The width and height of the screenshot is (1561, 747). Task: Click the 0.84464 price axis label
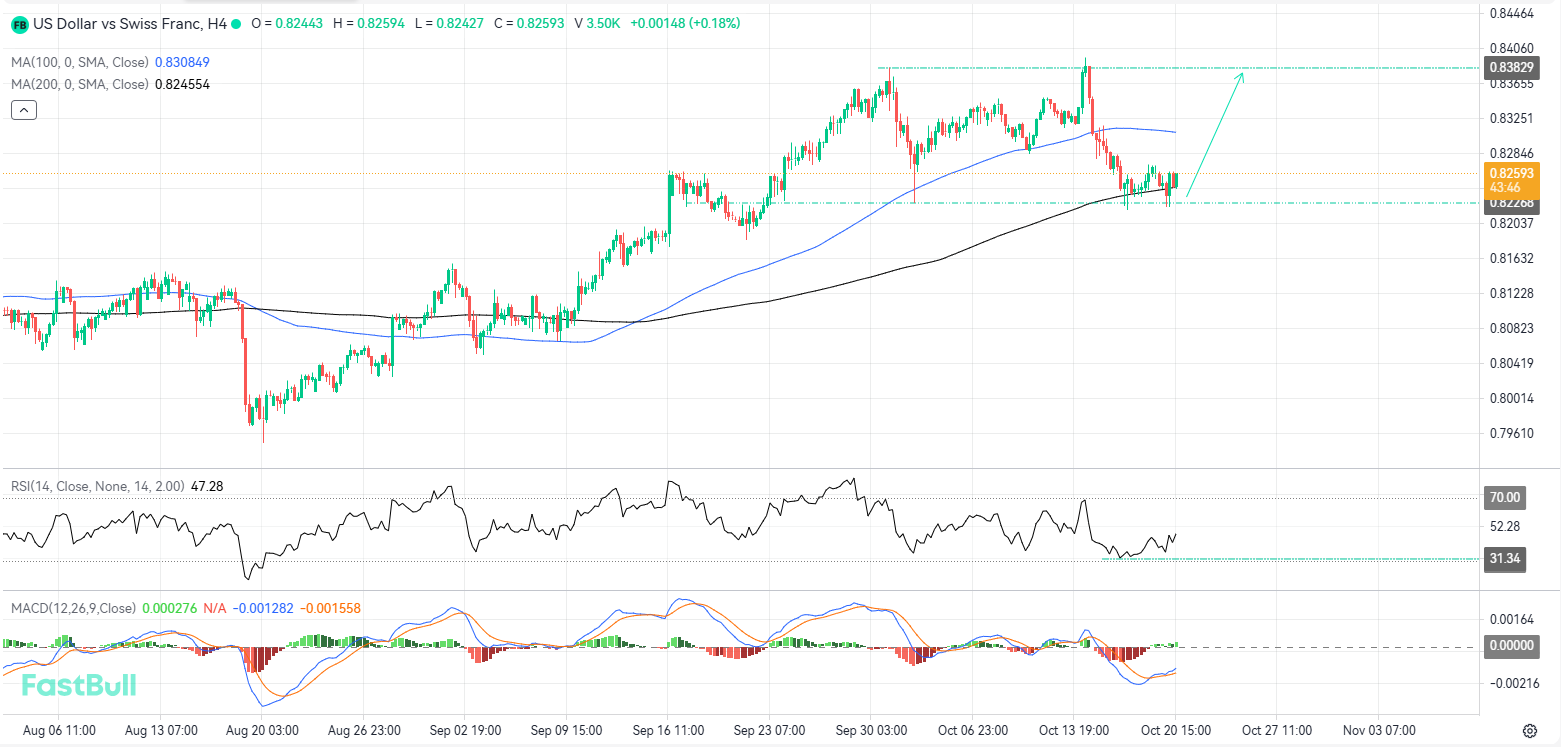point(1511,14)
